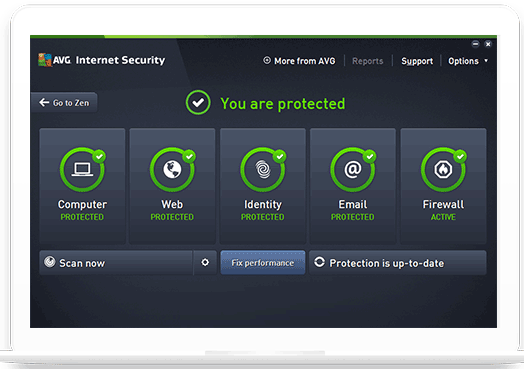This screenshot has height=369, width=524.
Task: Start Scan now
Action: [116, 263]
